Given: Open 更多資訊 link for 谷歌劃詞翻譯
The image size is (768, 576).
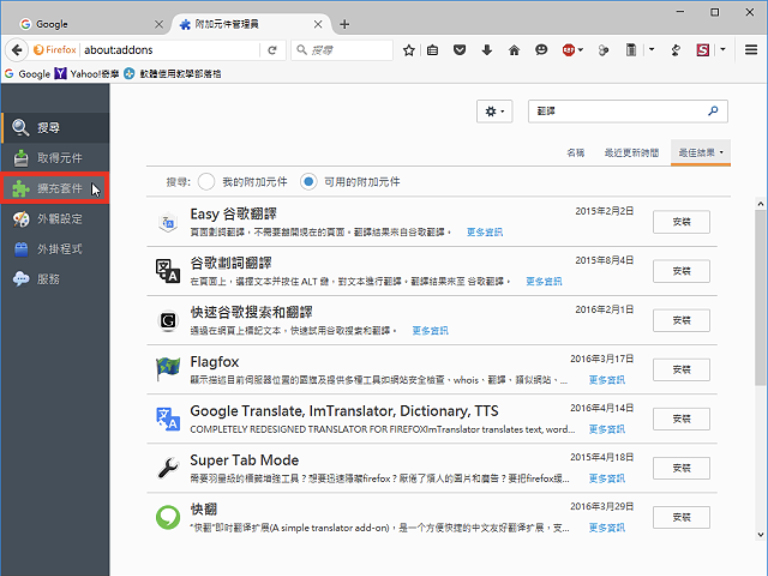Looking at the screenshot, I should click(x=544, y=281).
